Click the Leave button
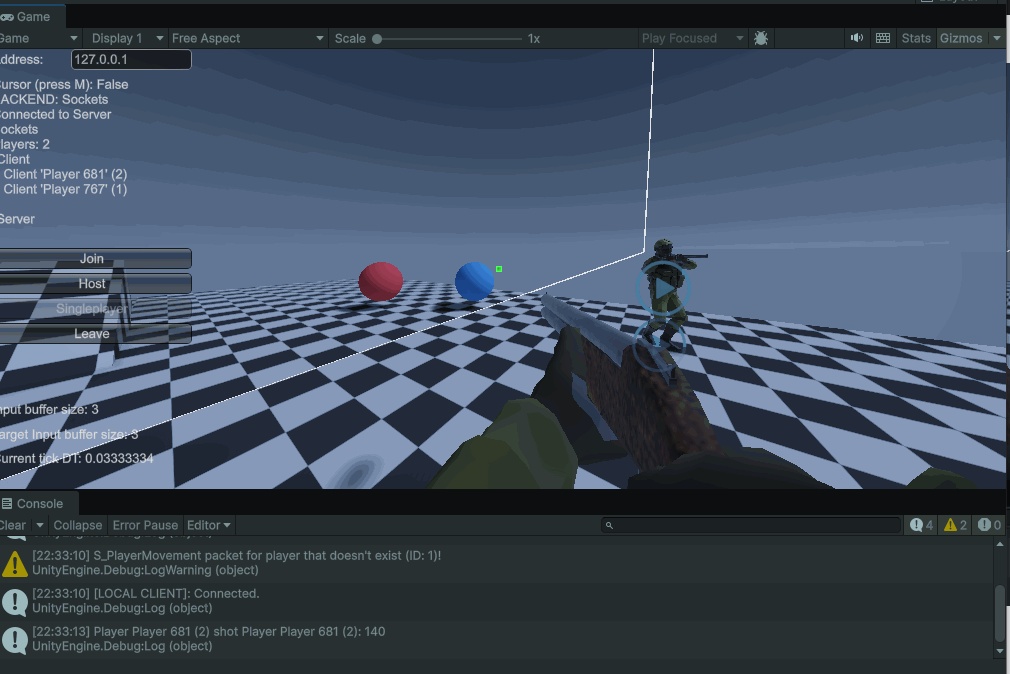Viewport: 1010px width, 674px height. 92,333
